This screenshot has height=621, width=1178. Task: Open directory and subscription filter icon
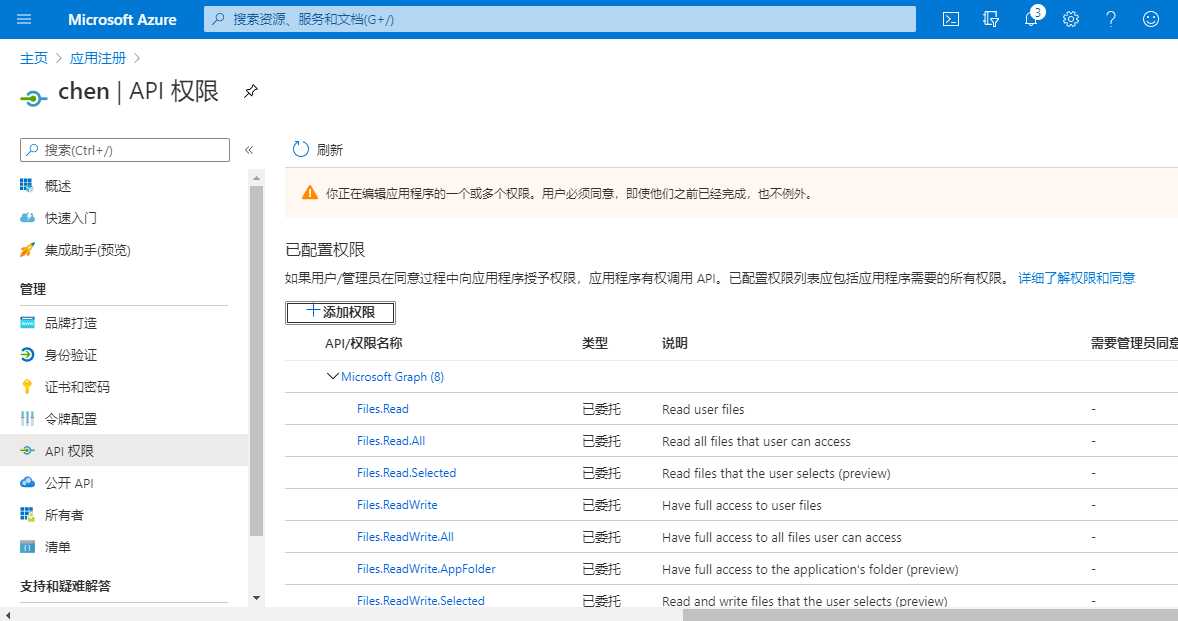click(x=991, y=20)
